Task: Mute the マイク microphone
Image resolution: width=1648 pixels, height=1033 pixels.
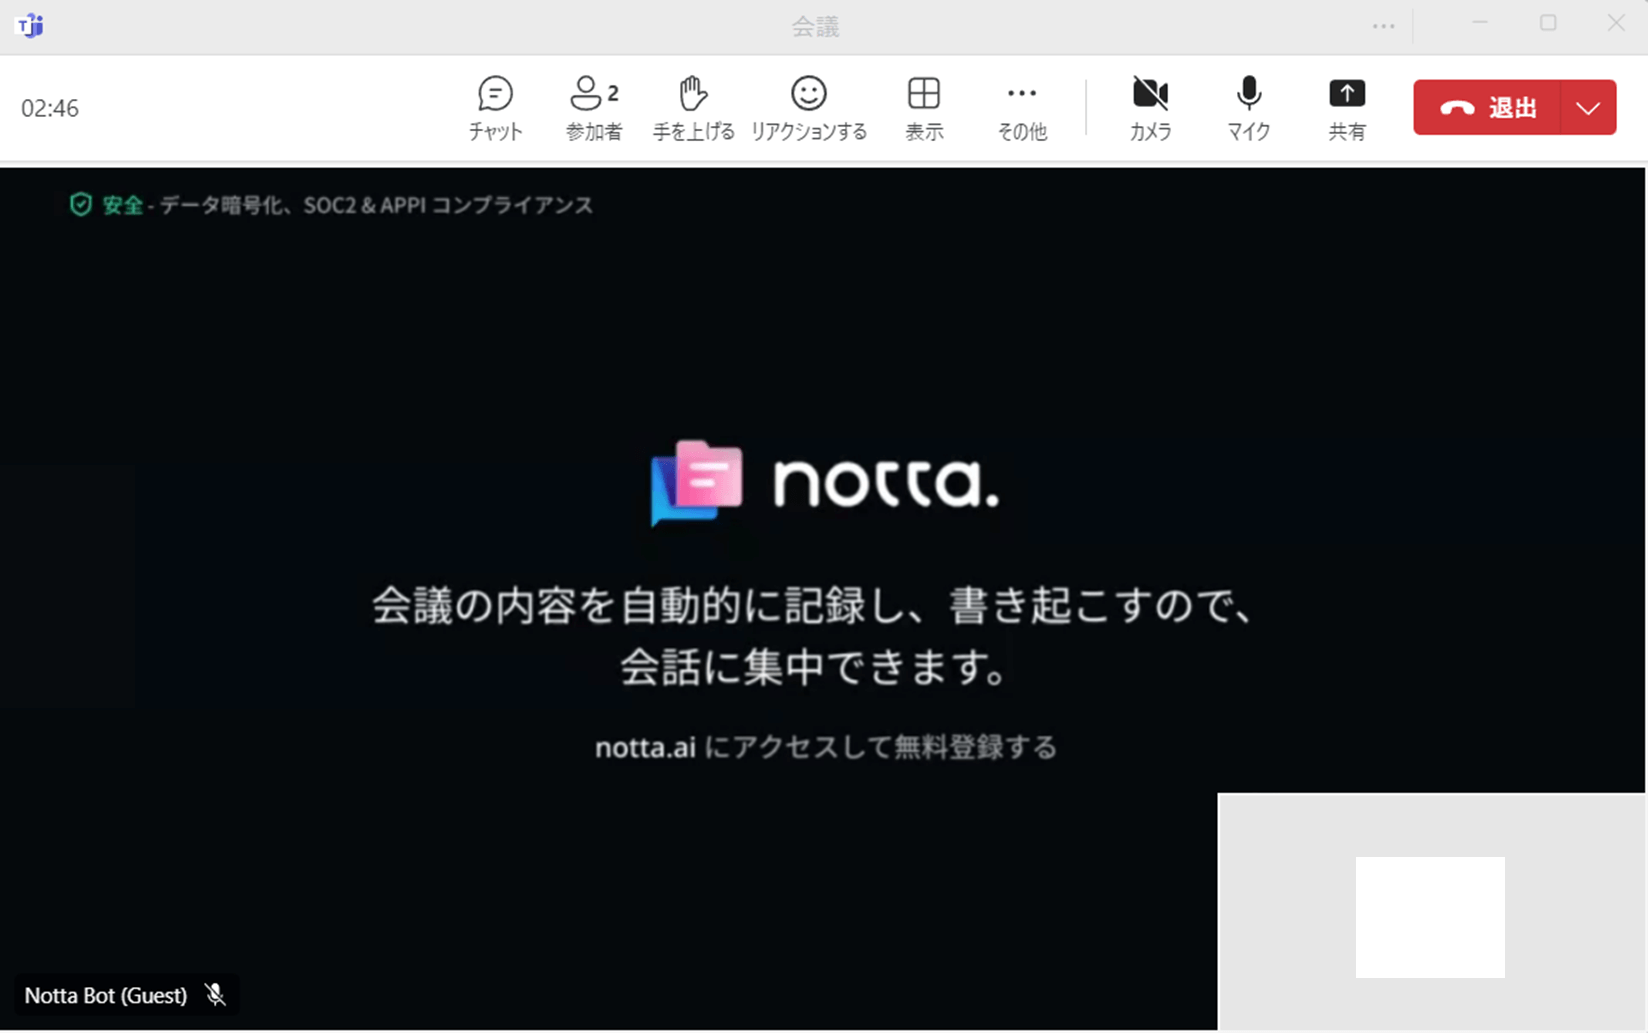Action: click(x=1248, y=108)
